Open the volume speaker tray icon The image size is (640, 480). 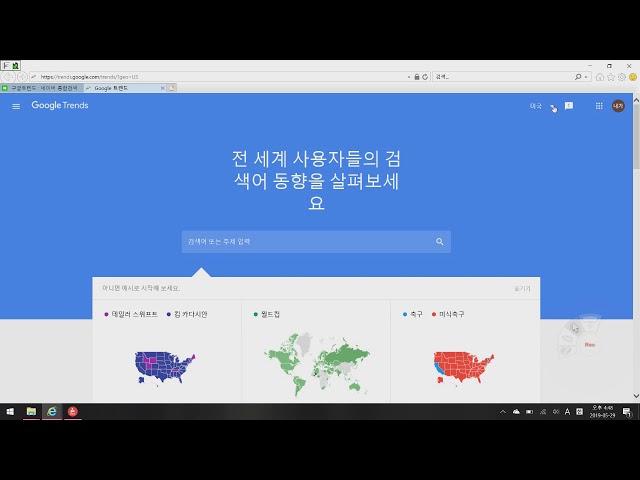tap(556, 412)
